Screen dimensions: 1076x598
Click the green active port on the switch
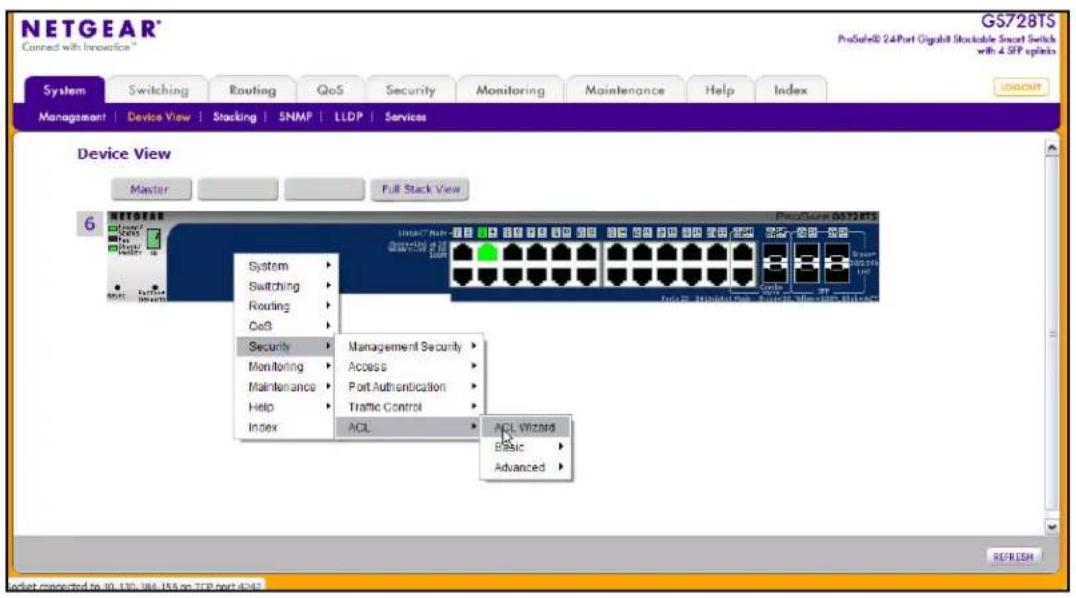(x=487, y=253)
